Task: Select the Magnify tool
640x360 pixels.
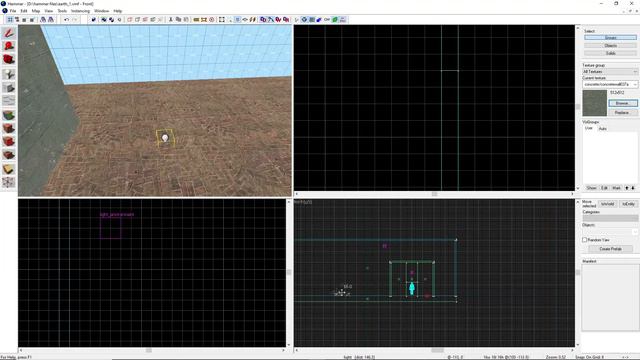Action: click(x=9, y=46)
